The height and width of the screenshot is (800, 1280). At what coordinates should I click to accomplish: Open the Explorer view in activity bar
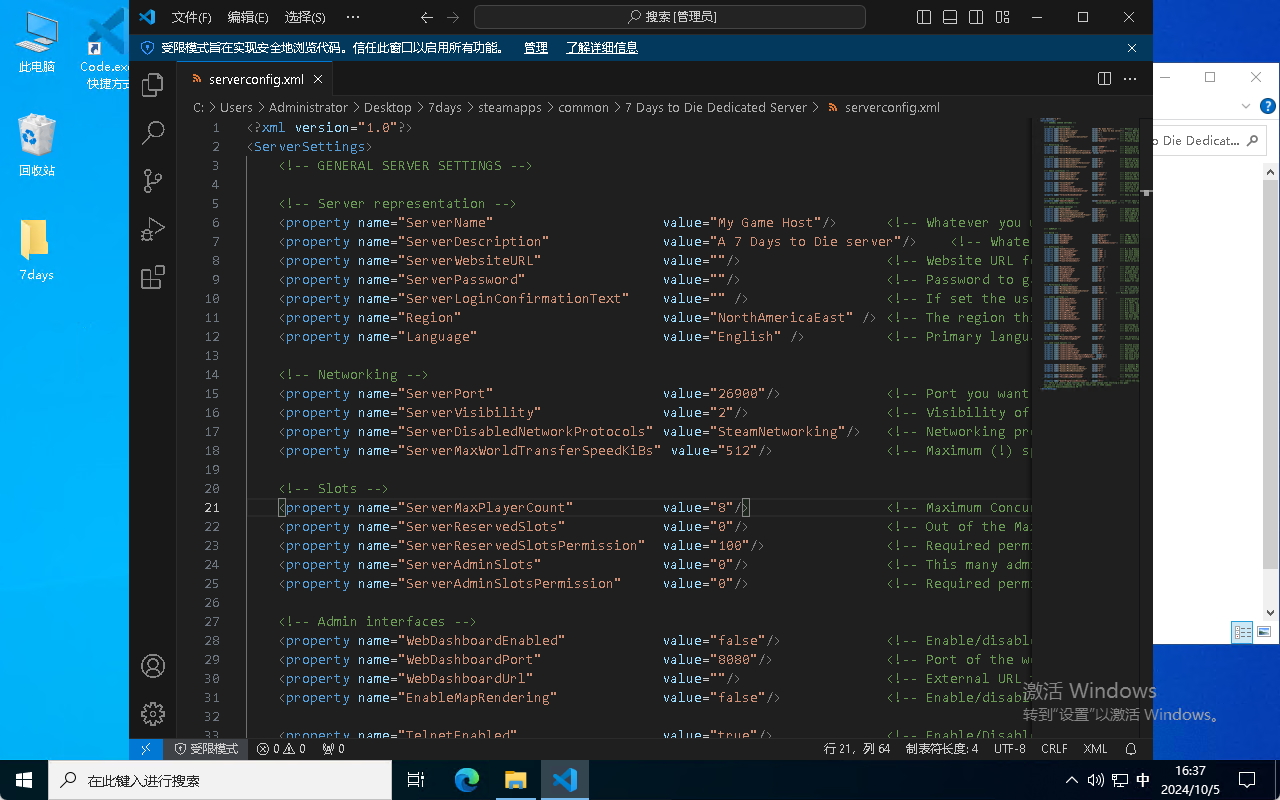point(153,84)
